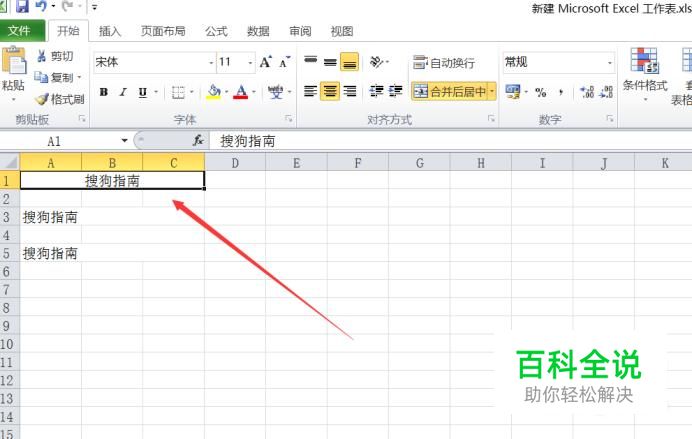692x439 pixels.
Task: Toggle underline formatting U
Action: pos(143,92)
